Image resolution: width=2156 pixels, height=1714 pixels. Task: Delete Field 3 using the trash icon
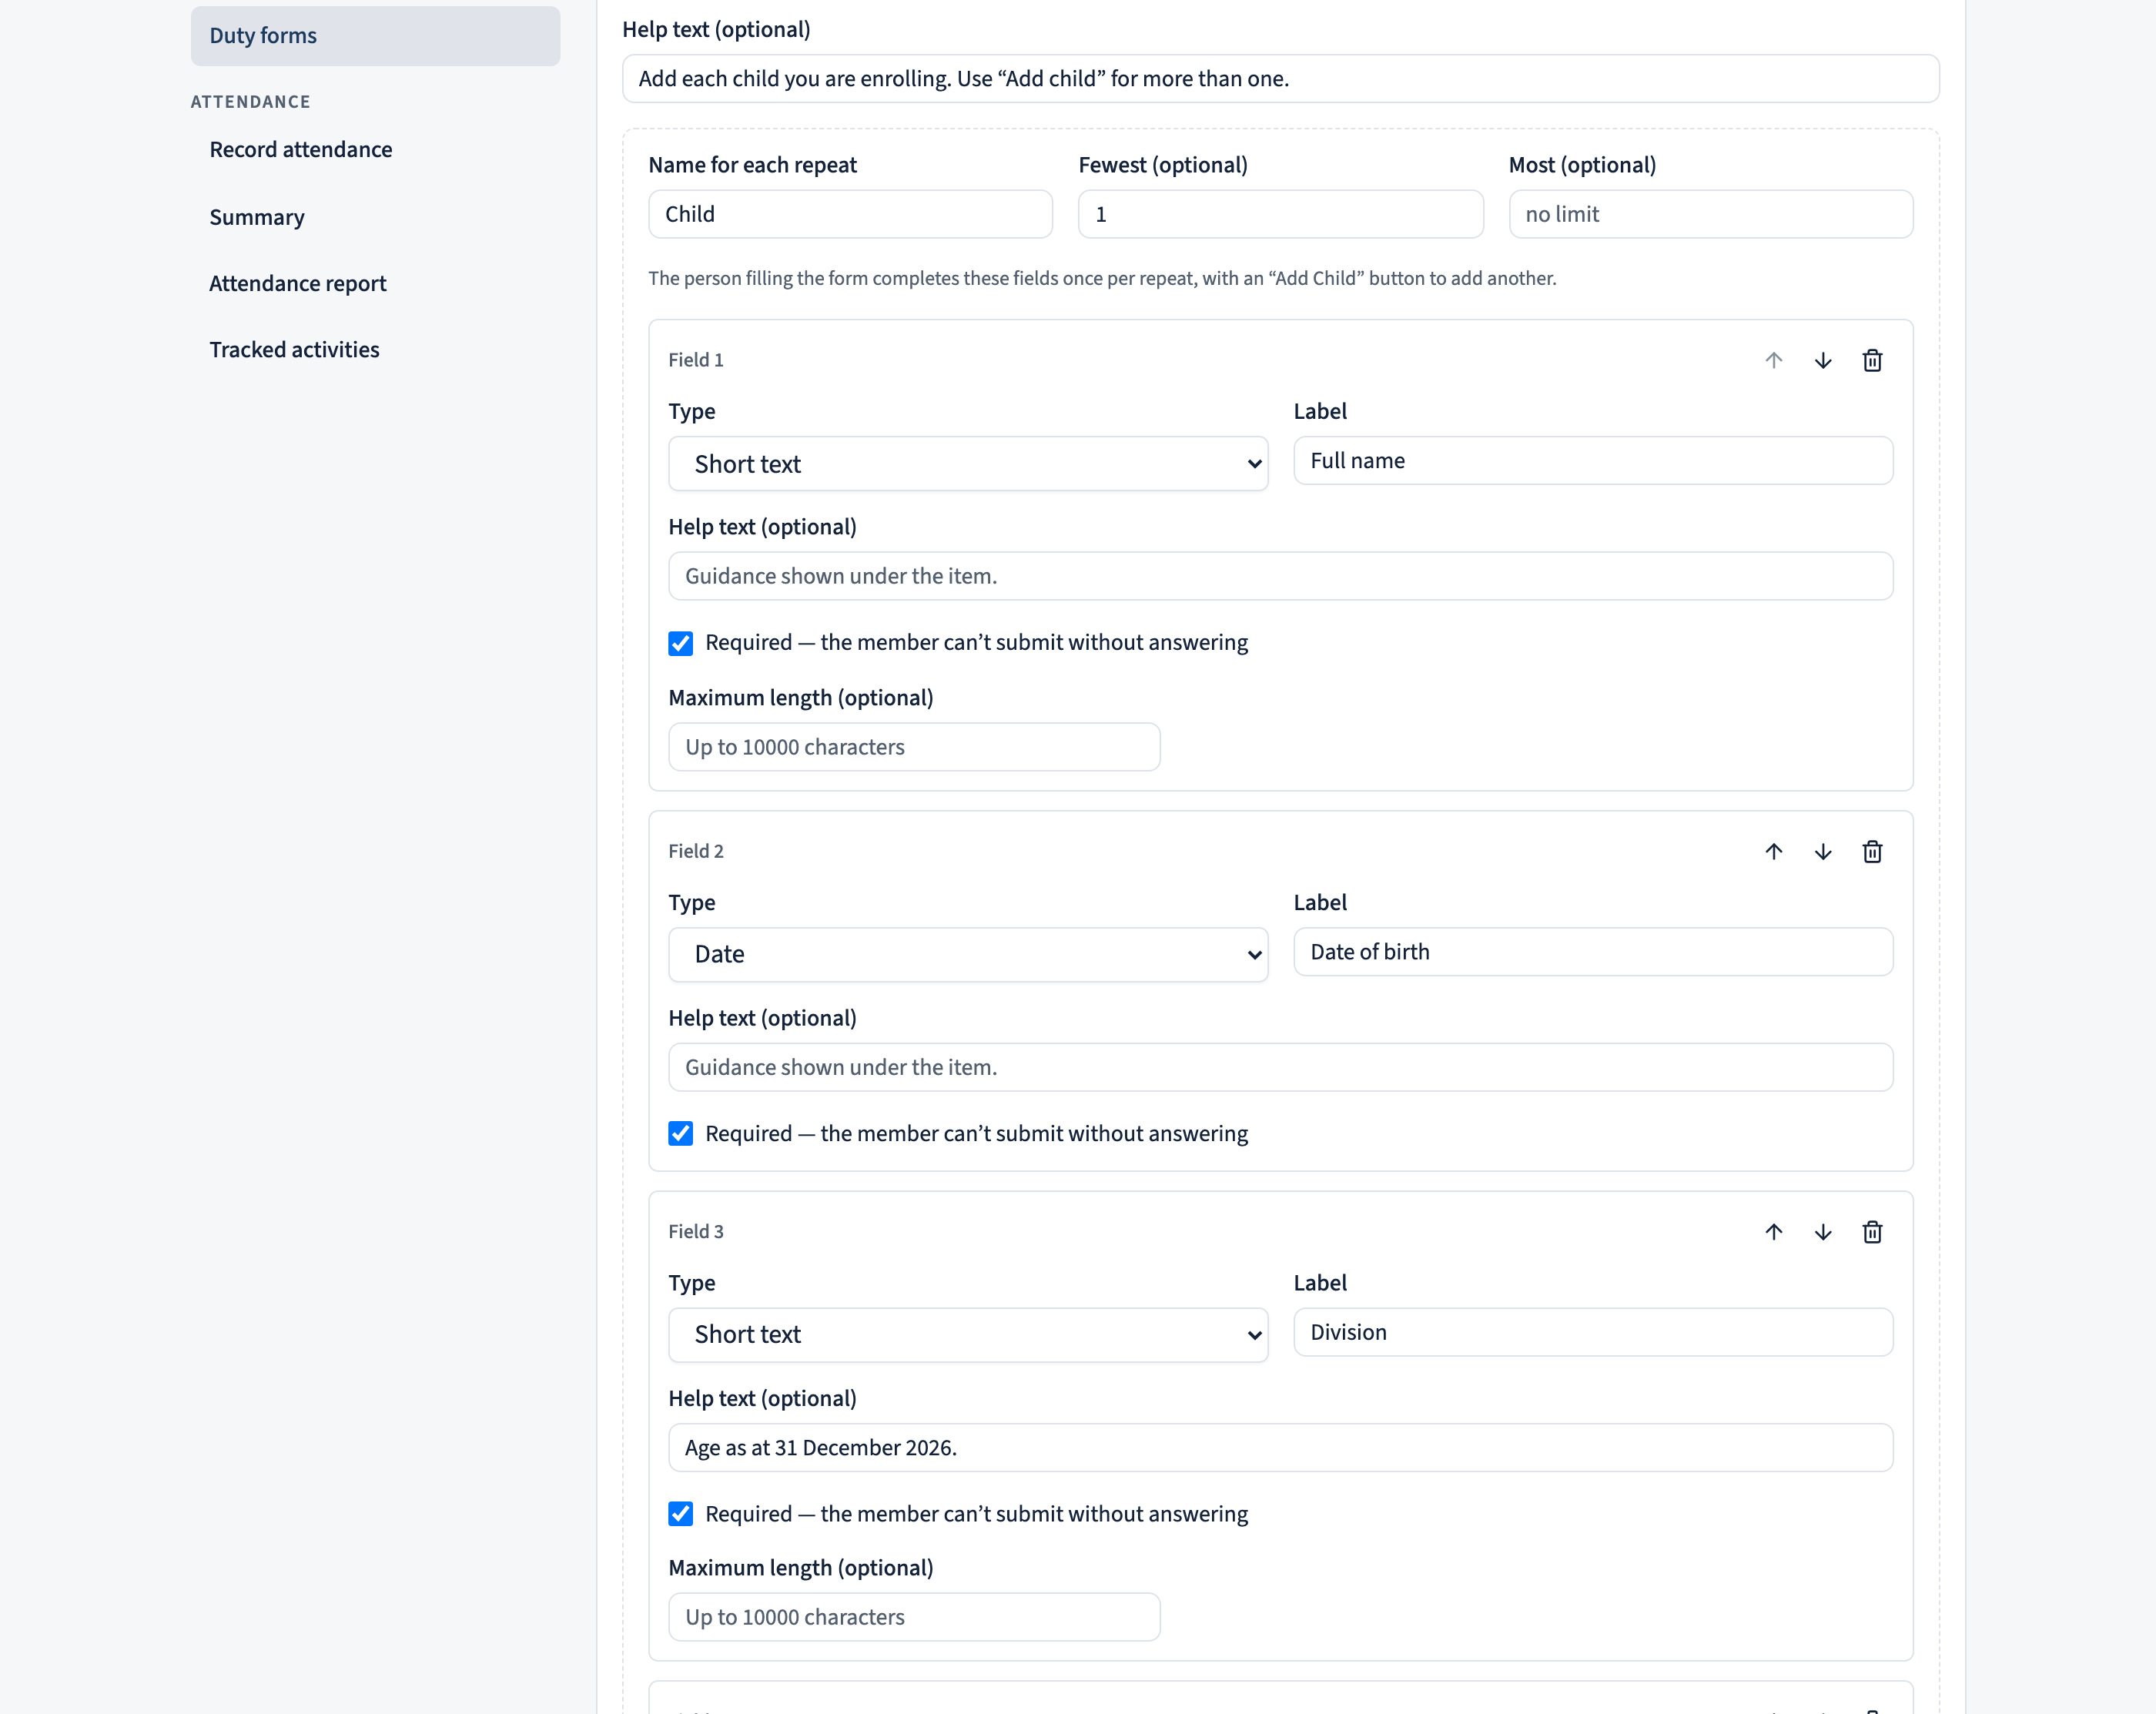1872,1231
